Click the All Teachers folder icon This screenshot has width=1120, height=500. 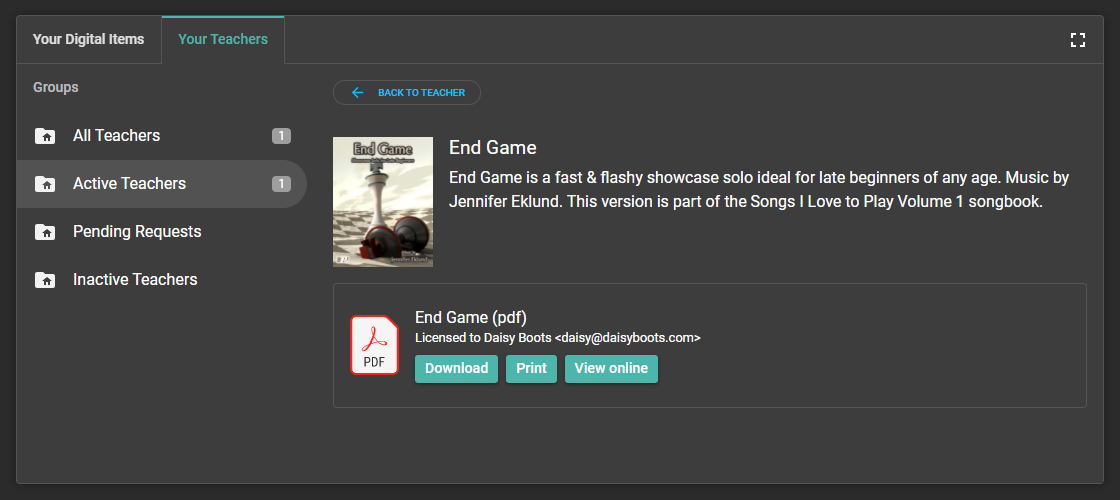pos(45,136)
